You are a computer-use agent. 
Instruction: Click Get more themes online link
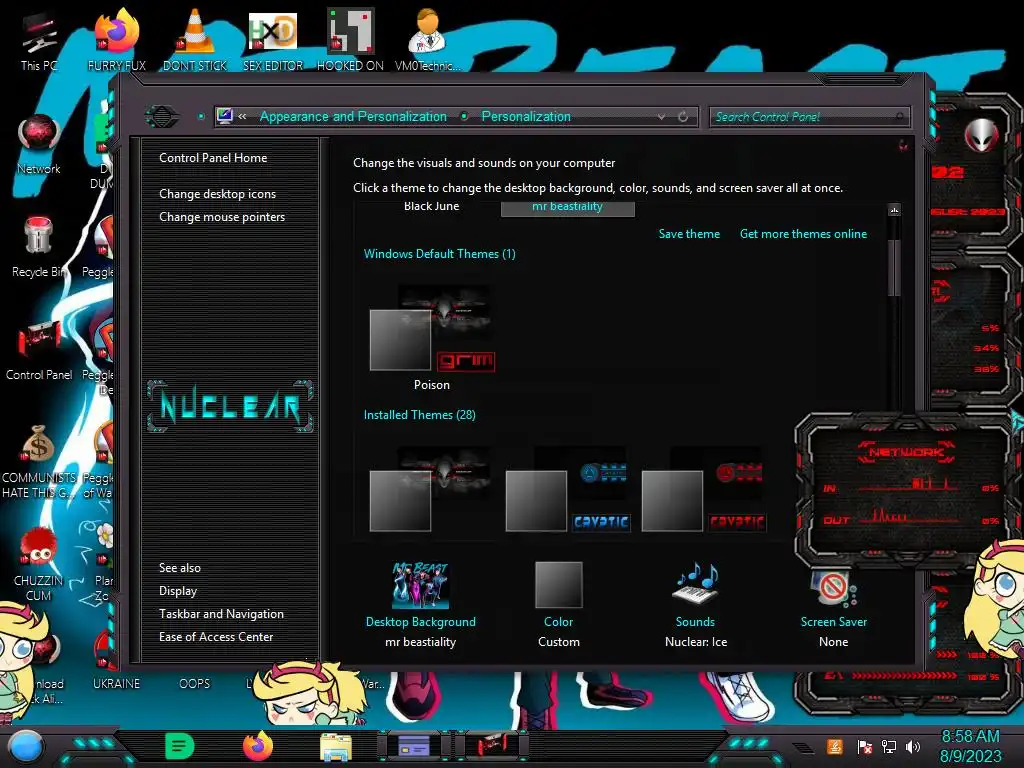click(803, 234)
